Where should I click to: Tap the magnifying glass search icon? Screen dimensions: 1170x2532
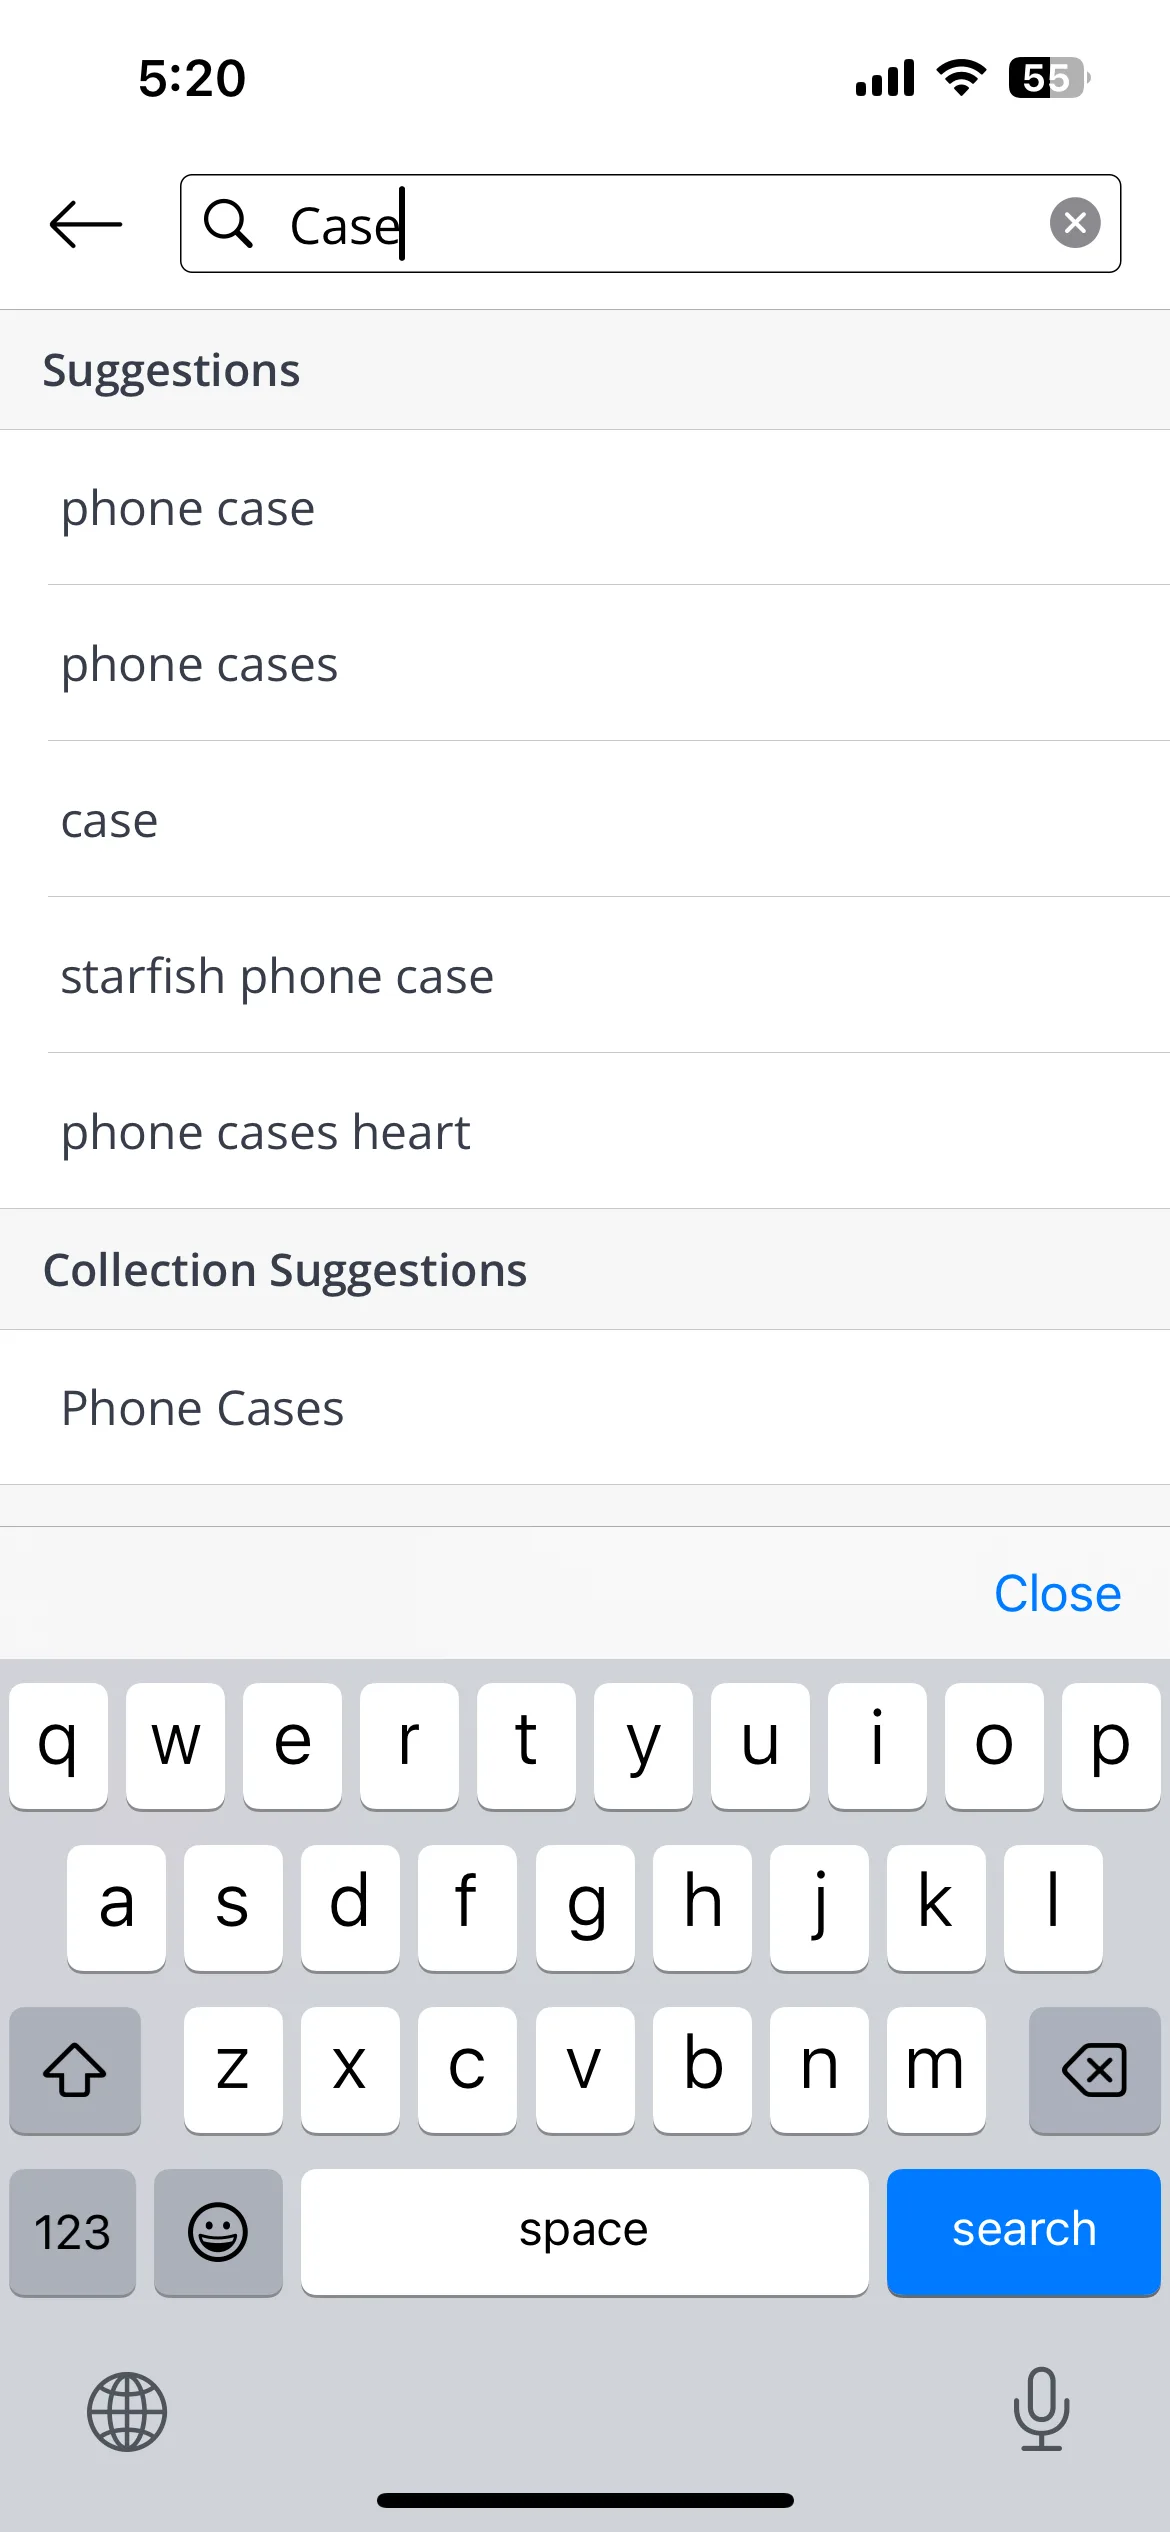point(228,223)
